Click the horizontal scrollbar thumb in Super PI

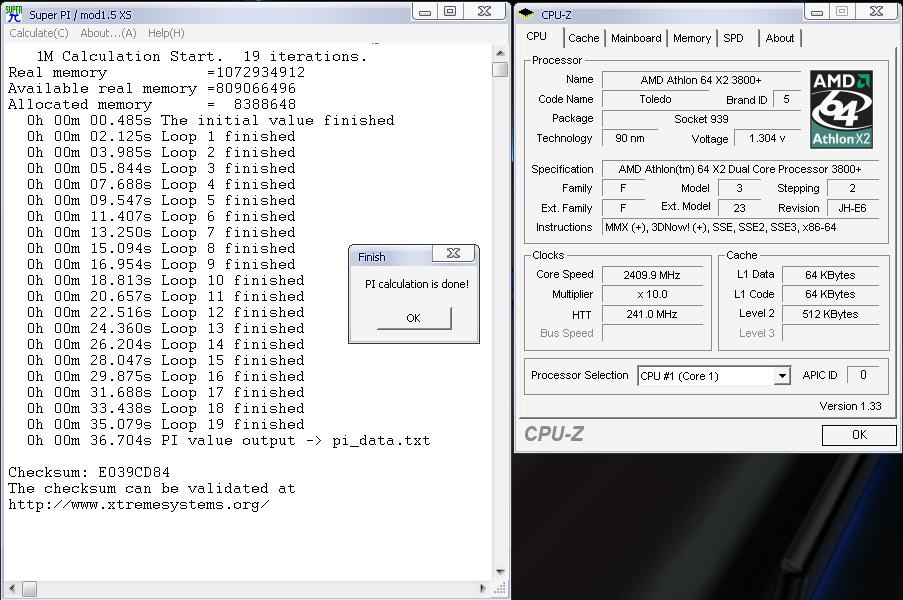coord(29,588)
